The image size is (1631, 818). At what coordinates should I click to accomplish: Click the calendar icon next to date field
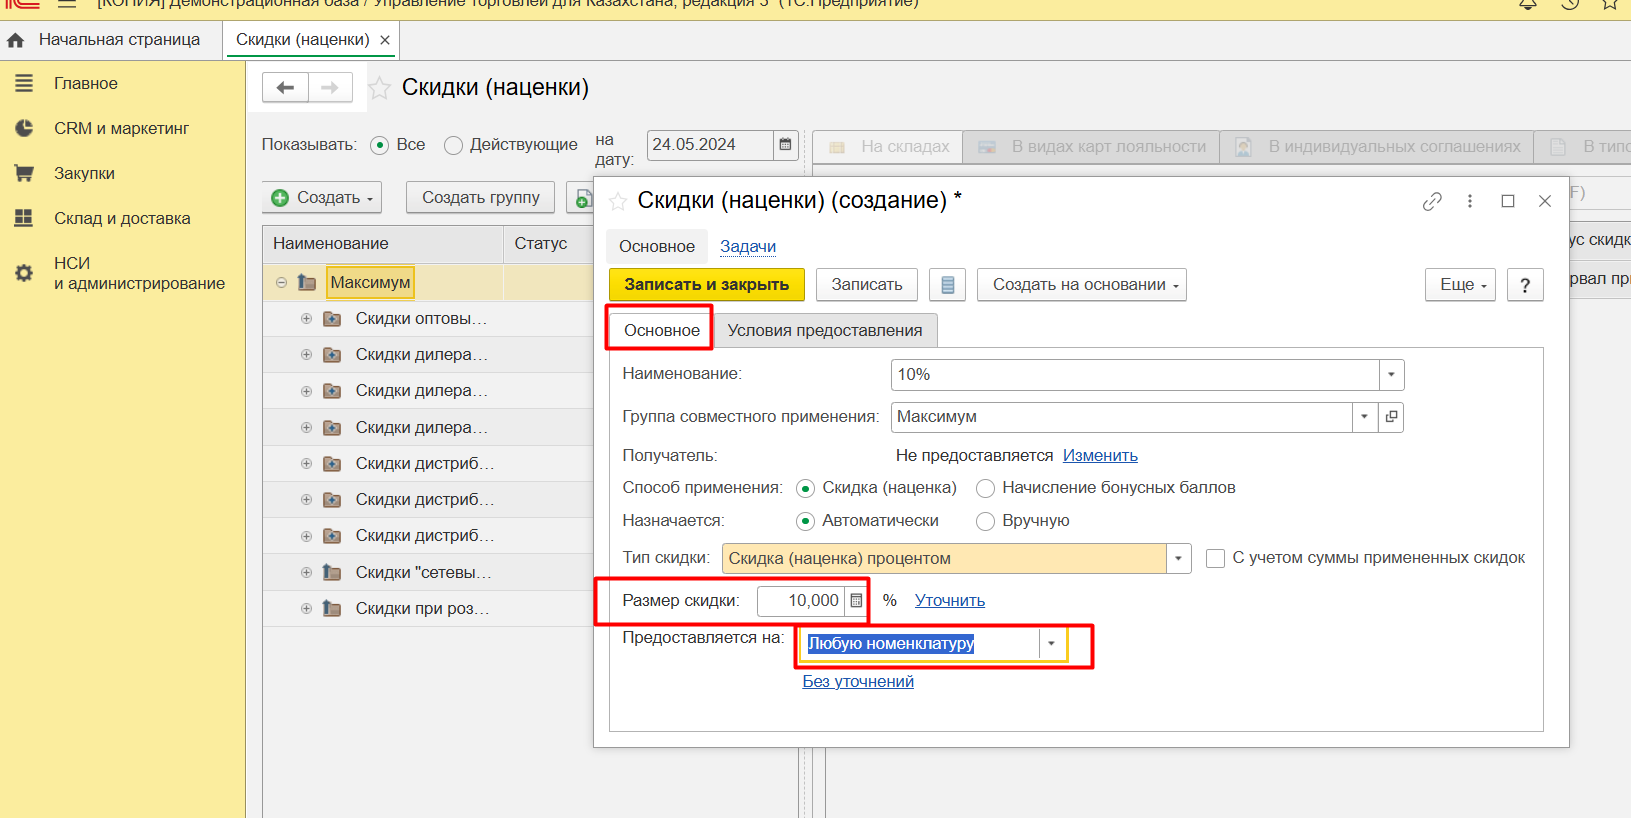(785, 145)
